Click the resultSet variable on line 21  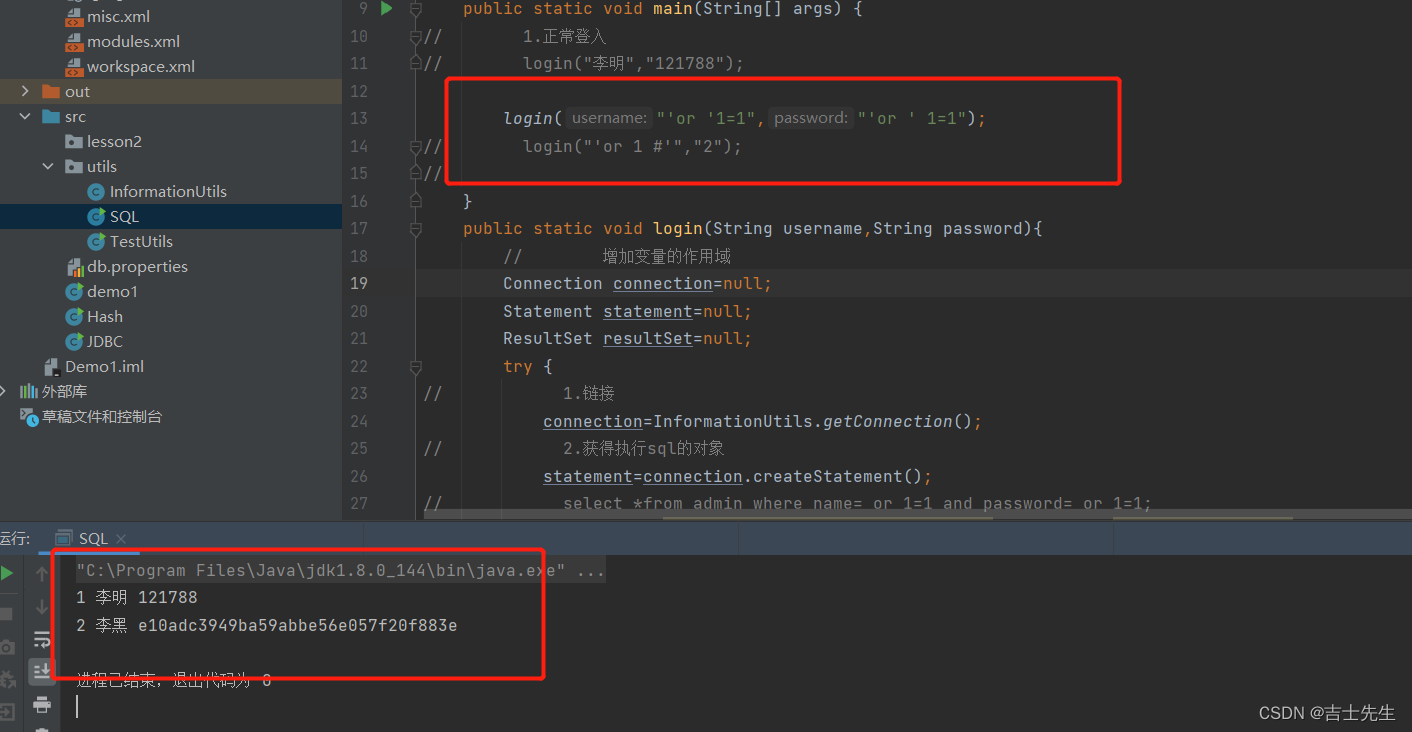click(x=647, y=338)
